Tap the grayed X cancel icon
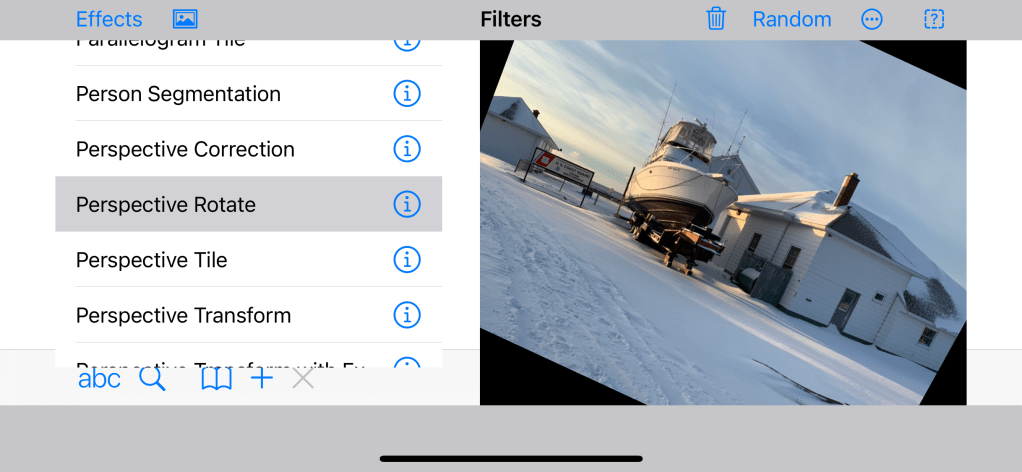 coord(303,379)
